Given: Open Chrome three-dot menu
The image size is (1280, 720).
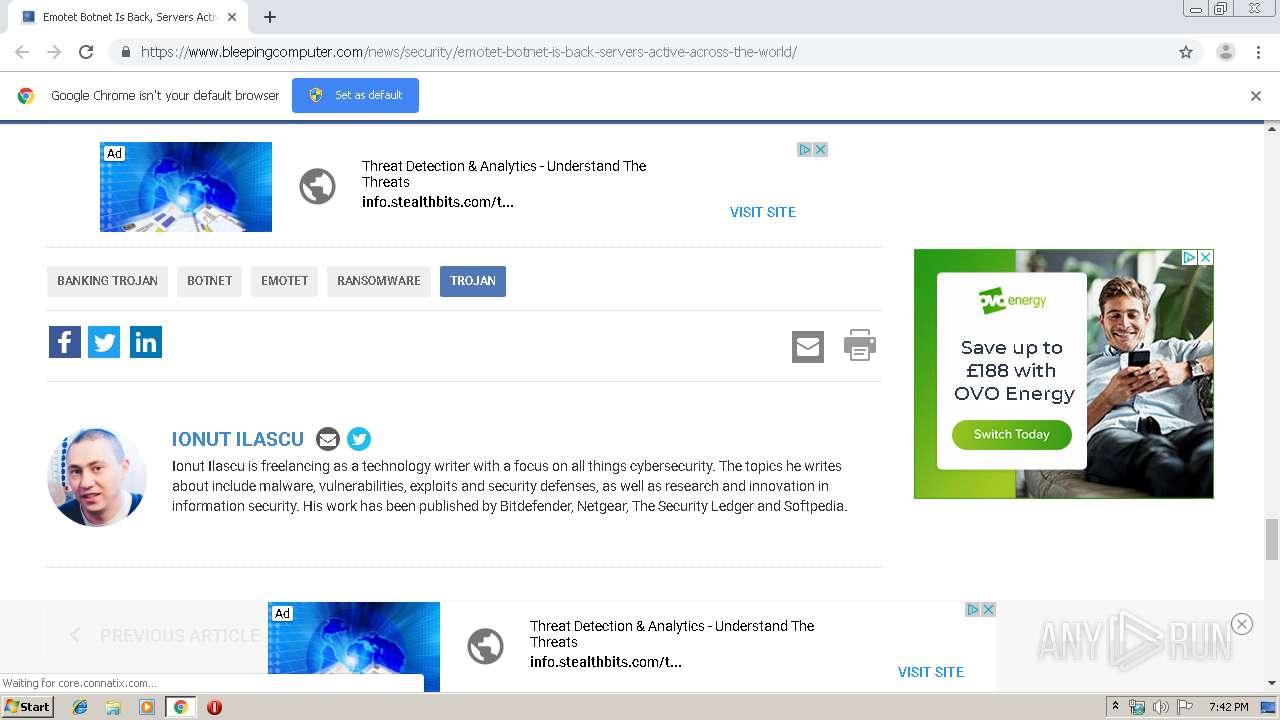Looking at the screenshot, I should coord(1258,52).
